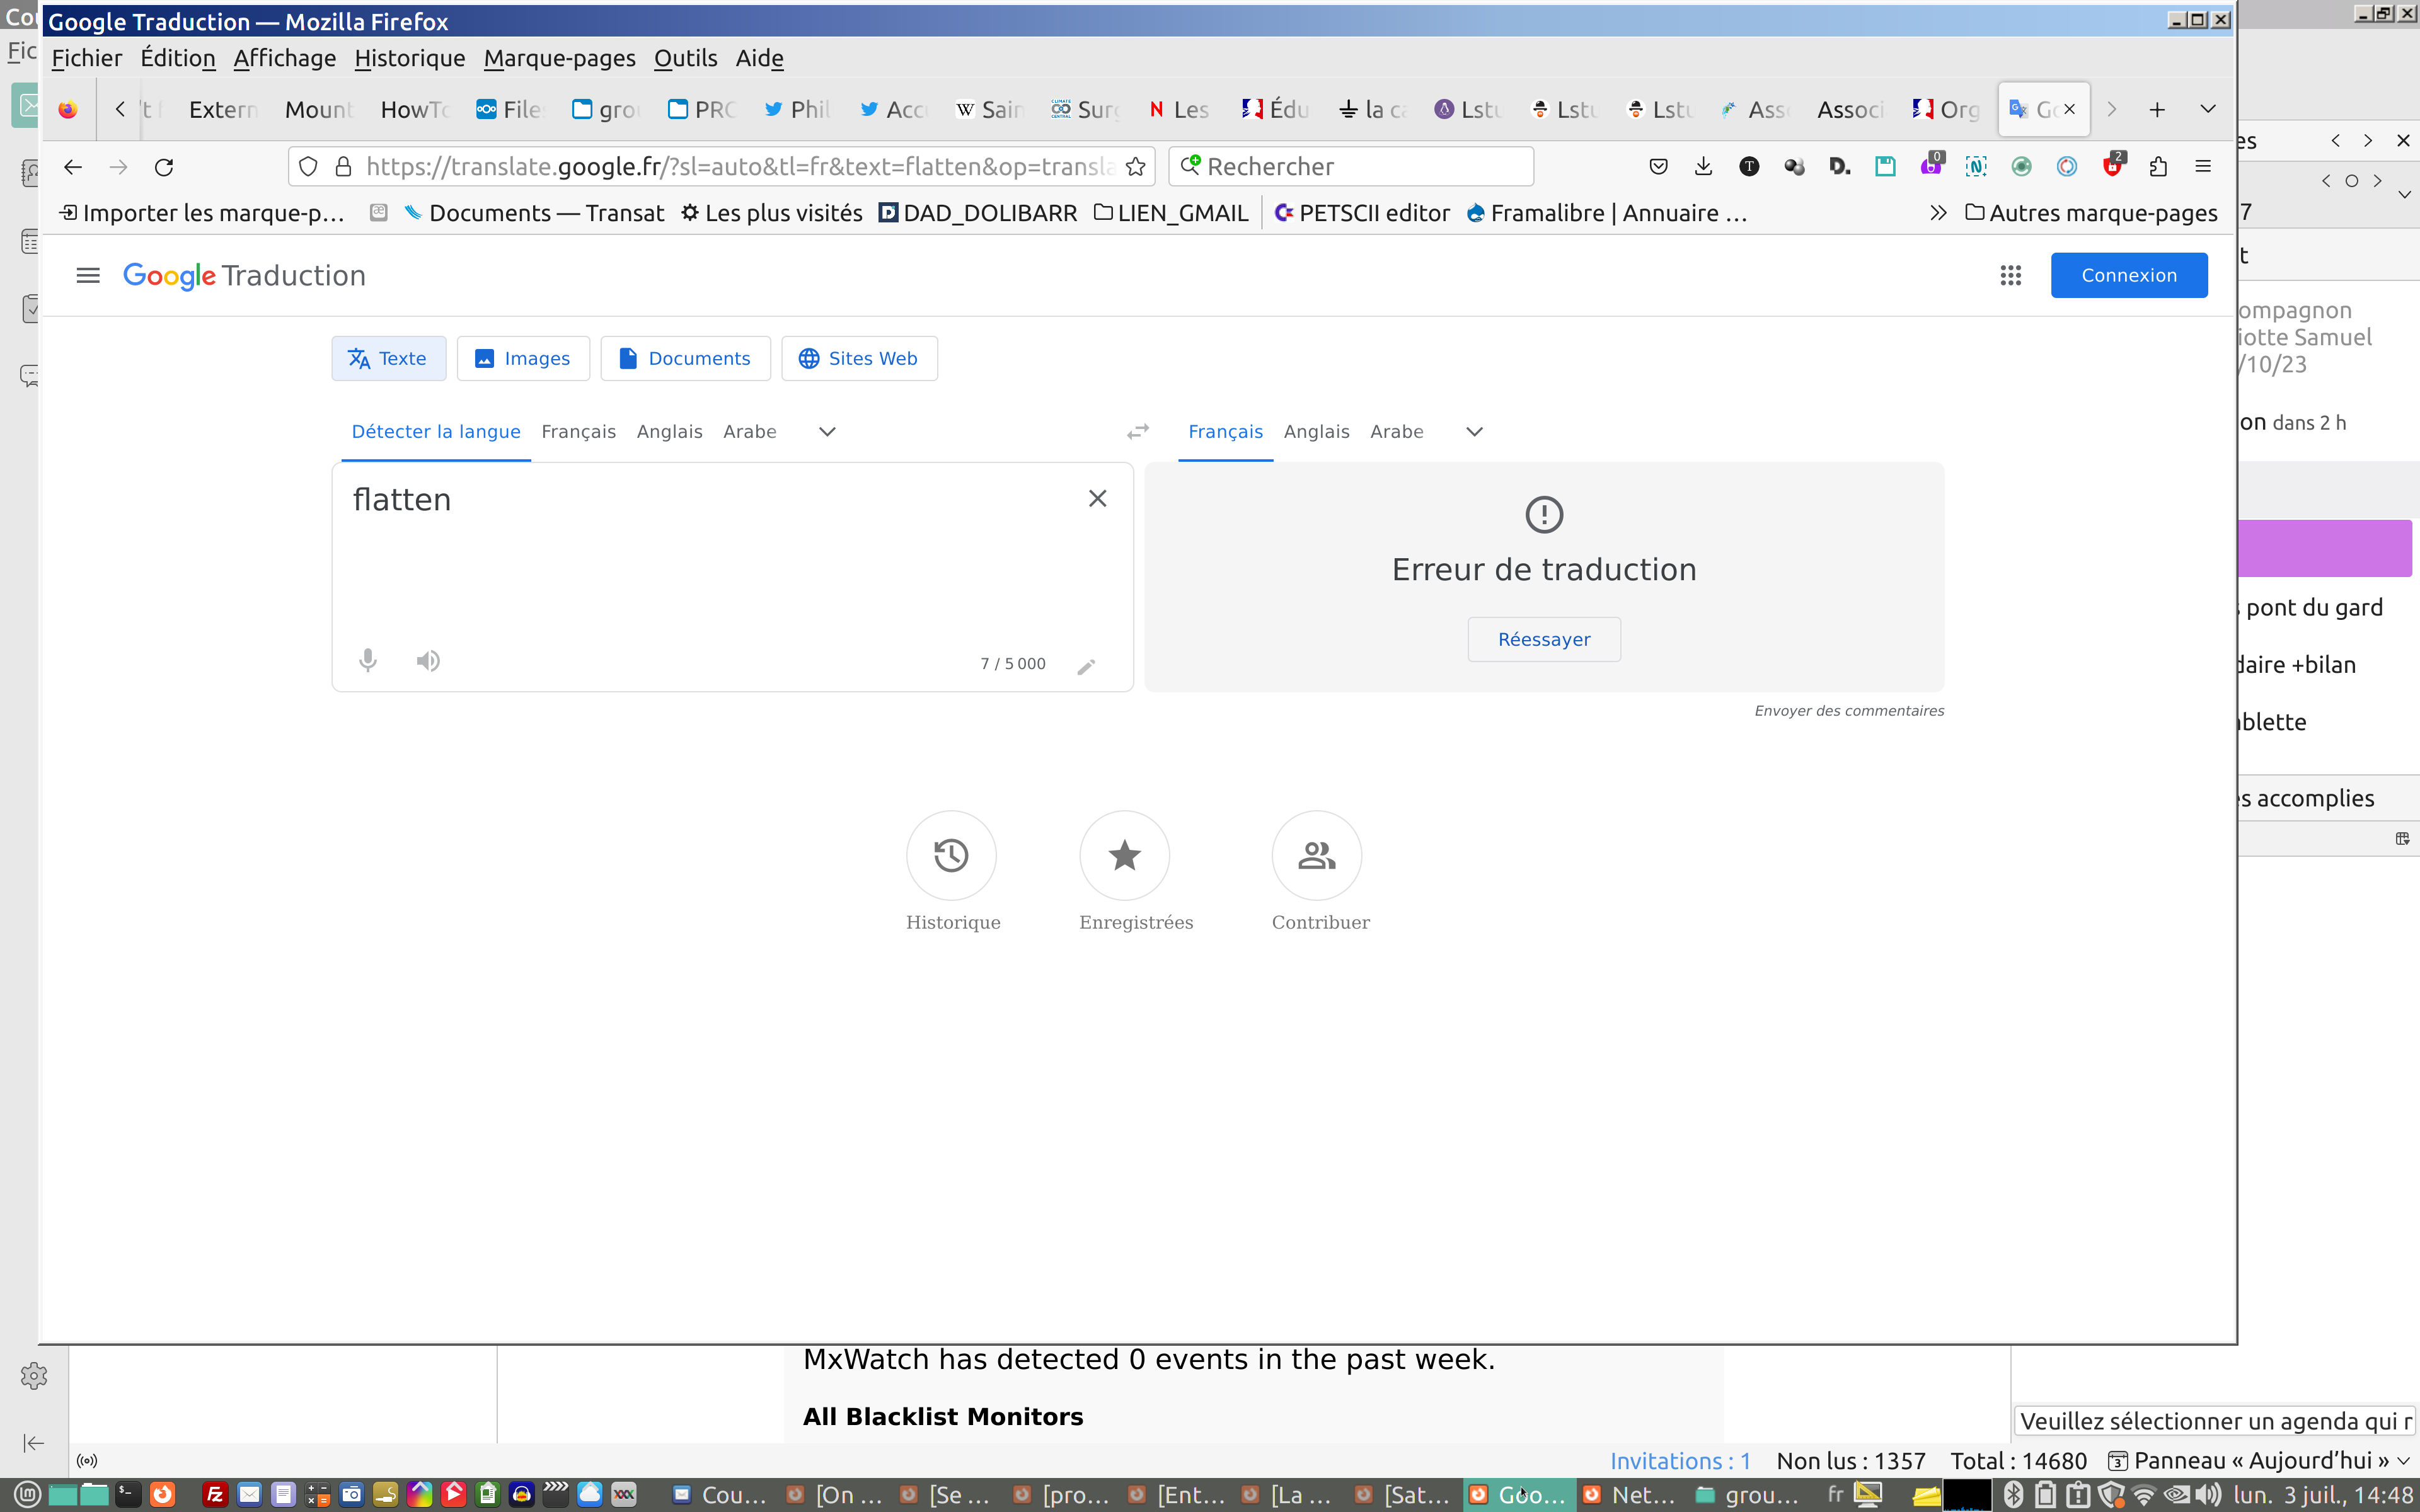Open Google apps grid menu
This screenshot has width=2420, height=1512.
pos(2010,275)
